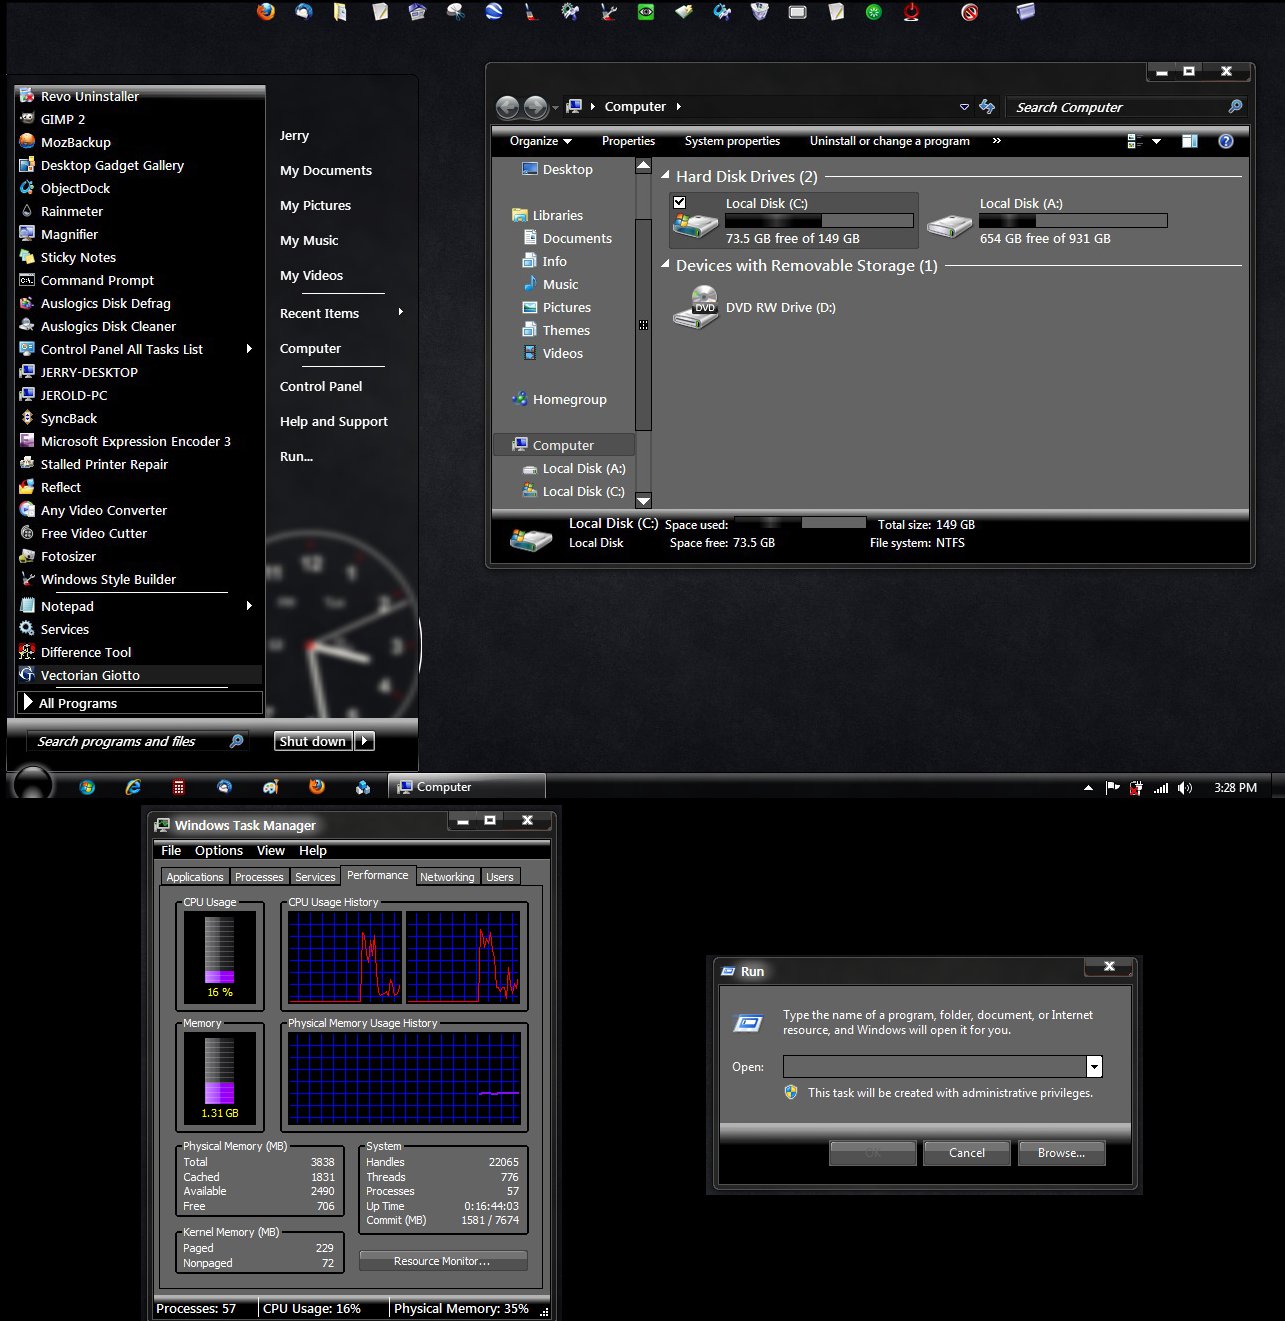1285x1321 pixels.
Task: Click Uninstall or change a program
Action: coord(890,141)
